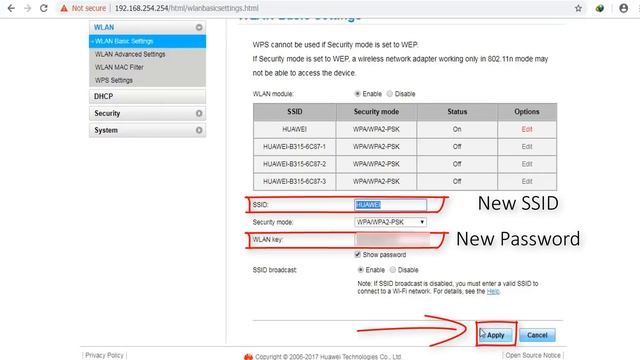Open the Security menu section
The image size is (640, 360).
pos(147,113)
